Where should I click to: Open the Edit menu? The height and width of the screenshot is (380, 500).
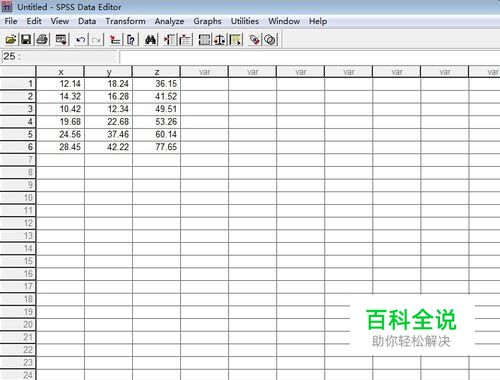pos(34,21)
